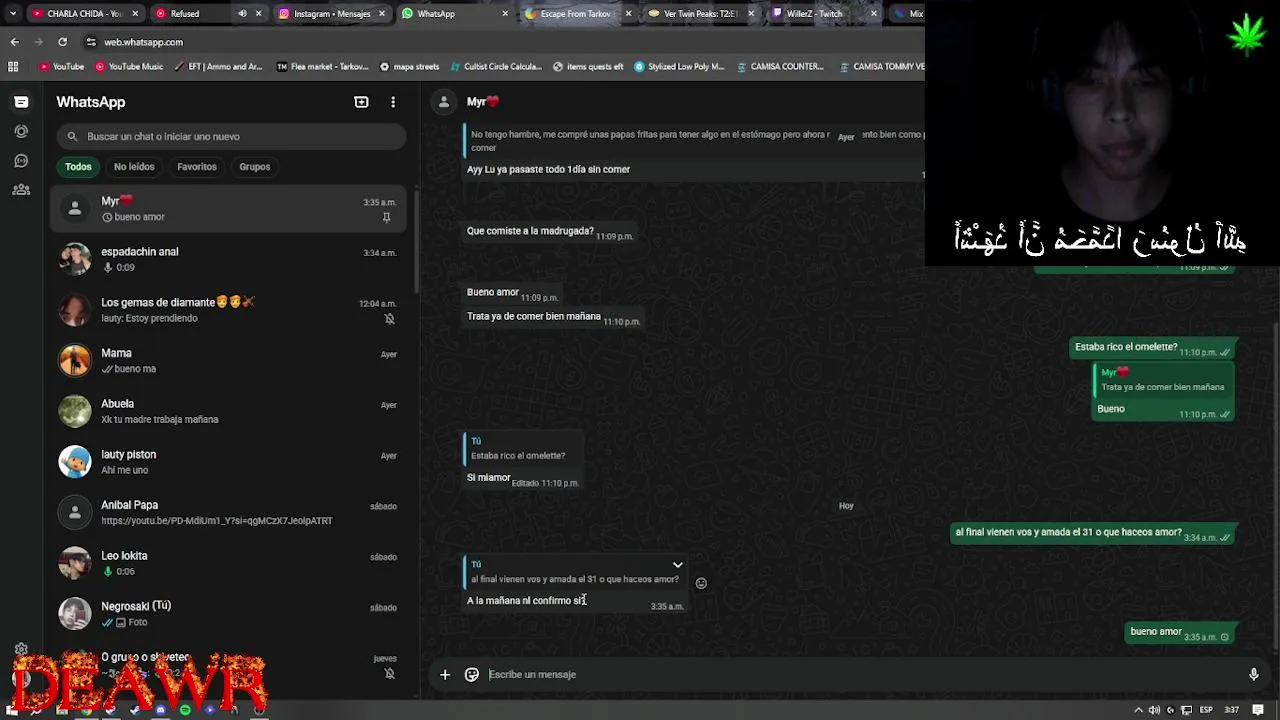Open site info icon in address bar

click(91, 42)
